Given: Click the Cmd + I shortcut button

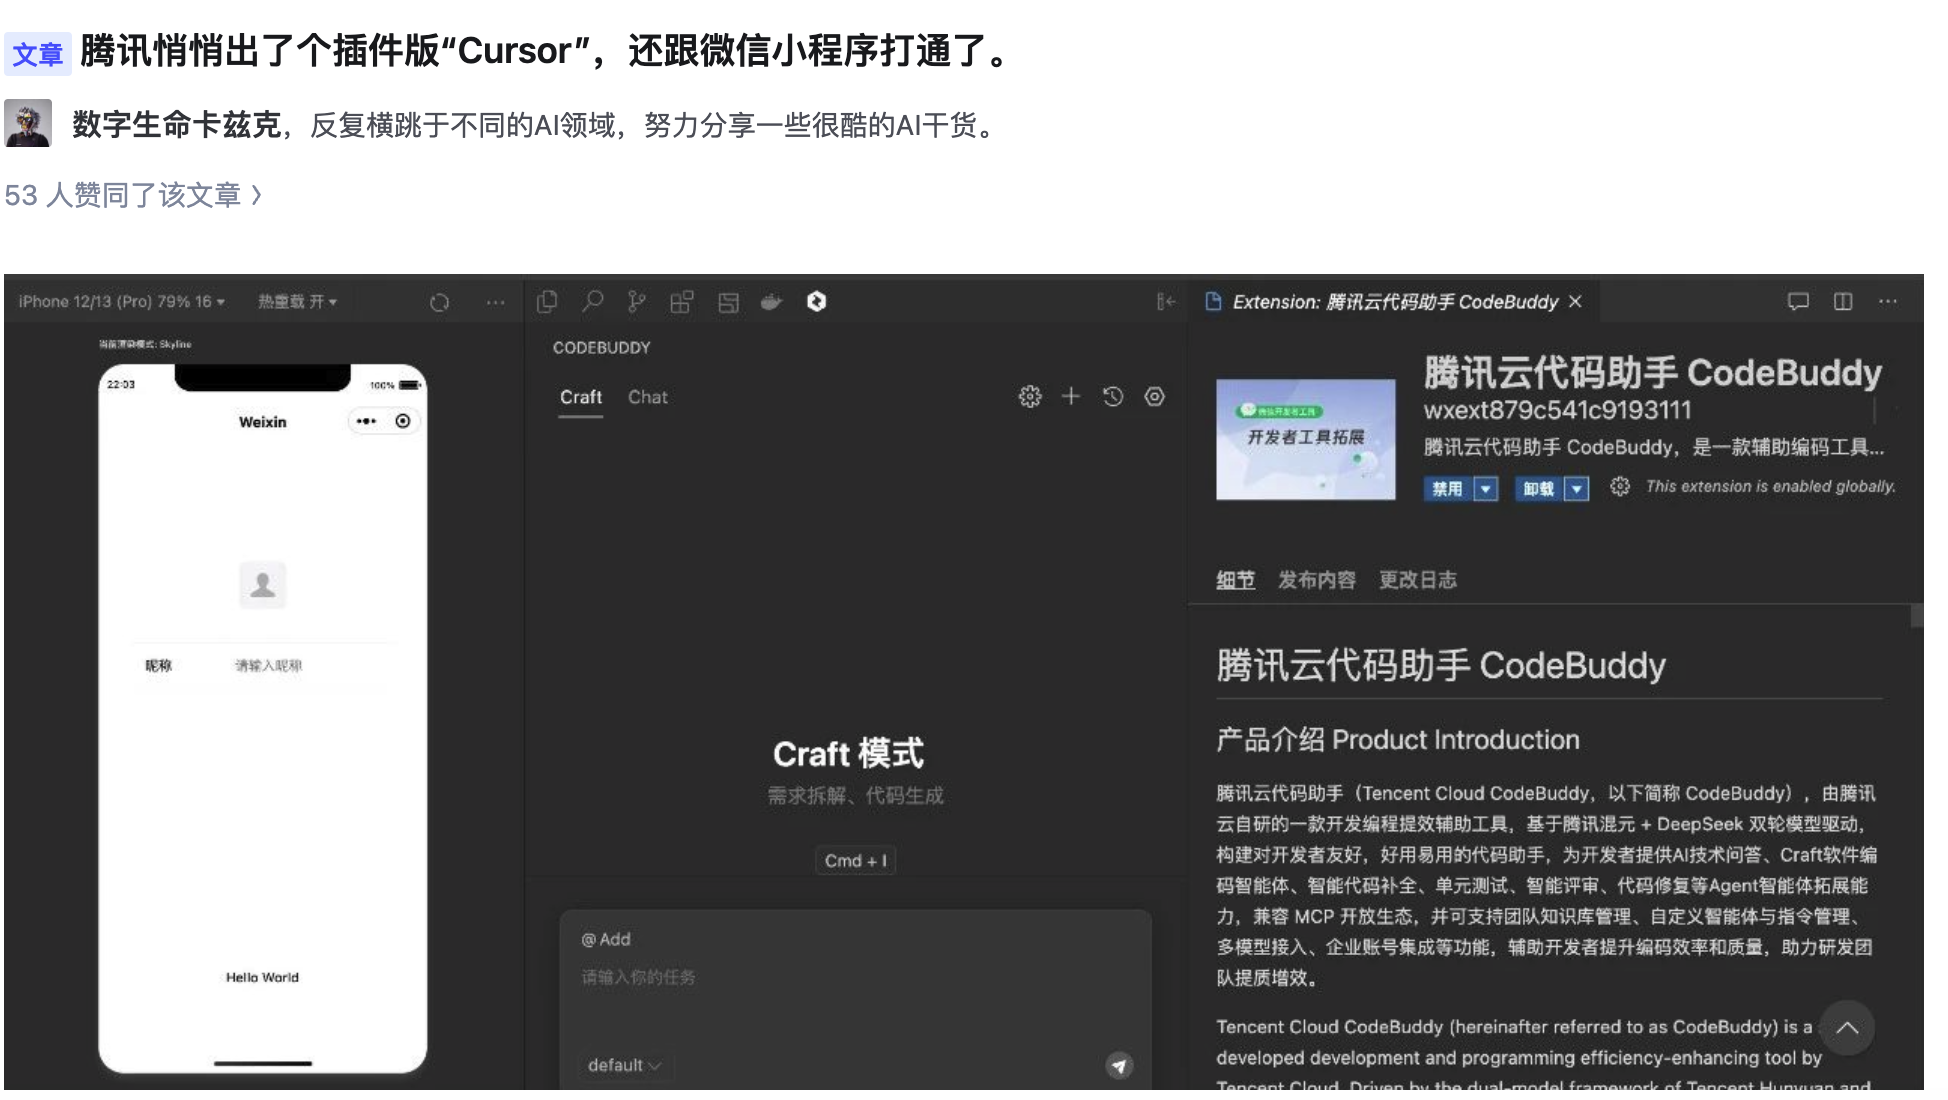Looking at the screenshot, I should click(x=855, y=861).
